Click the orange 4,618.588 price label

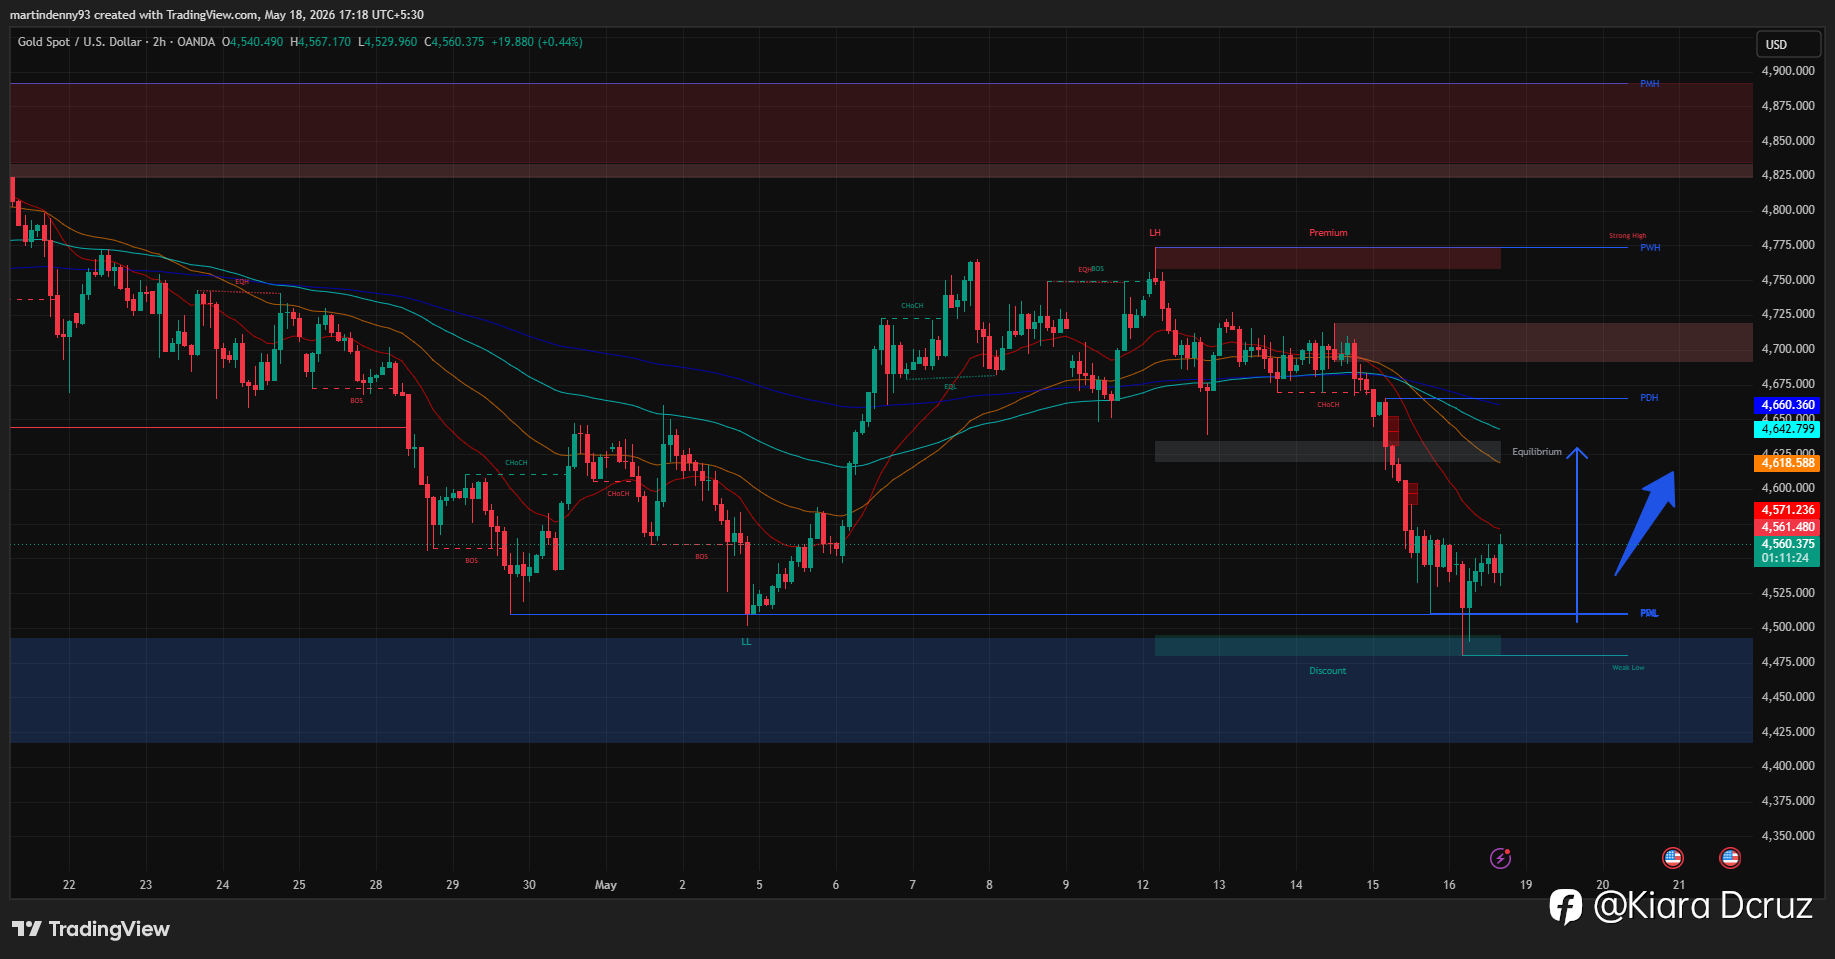pos(1788,463)
